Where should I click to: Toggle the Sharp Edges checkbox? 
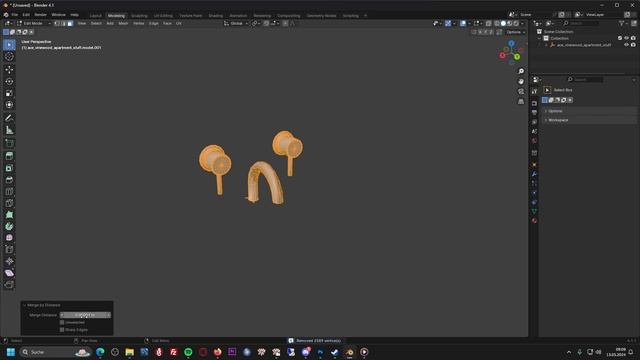[62, 330]
